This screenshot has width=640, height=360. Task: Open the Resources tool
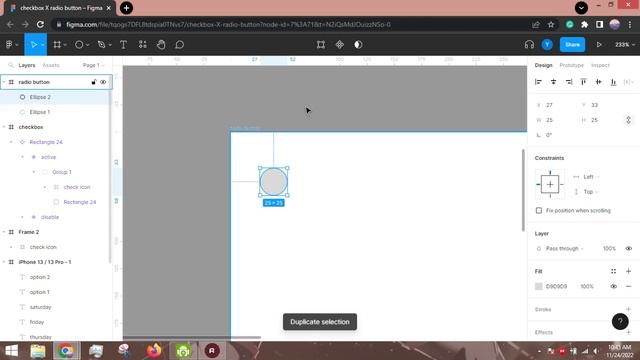click(142, 44)
